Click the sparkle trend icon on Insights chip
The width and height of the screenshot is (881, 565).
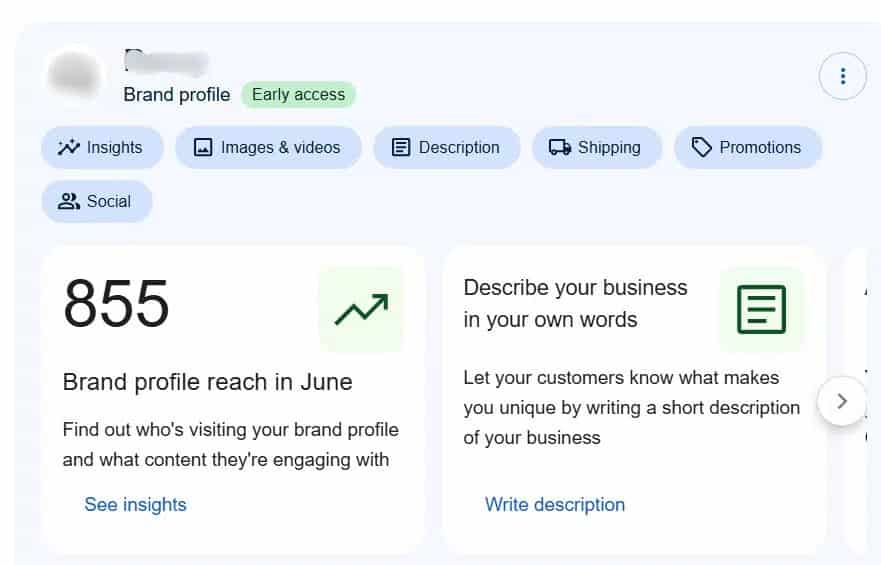(68, 147)
